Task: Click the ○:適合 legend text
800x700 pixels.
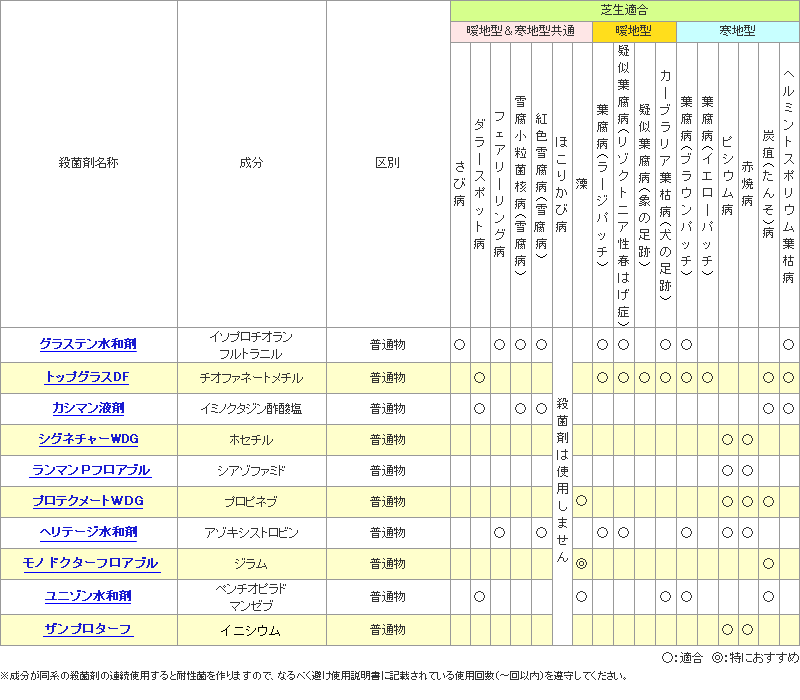Action: [x=682, y=658]
